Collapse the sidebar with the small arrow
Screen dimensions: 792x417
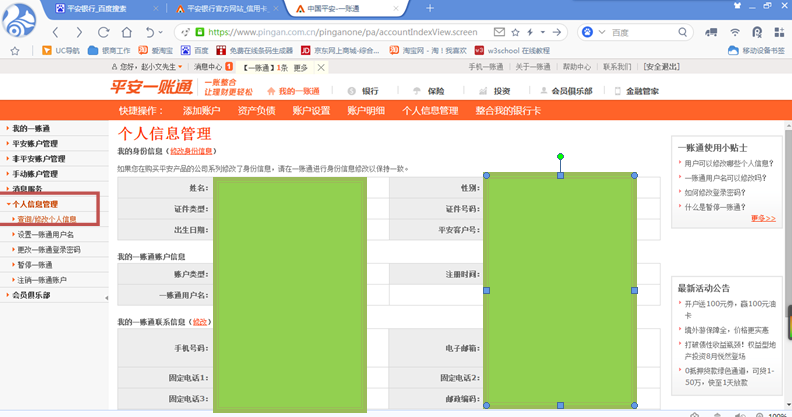tap(106, 298)
